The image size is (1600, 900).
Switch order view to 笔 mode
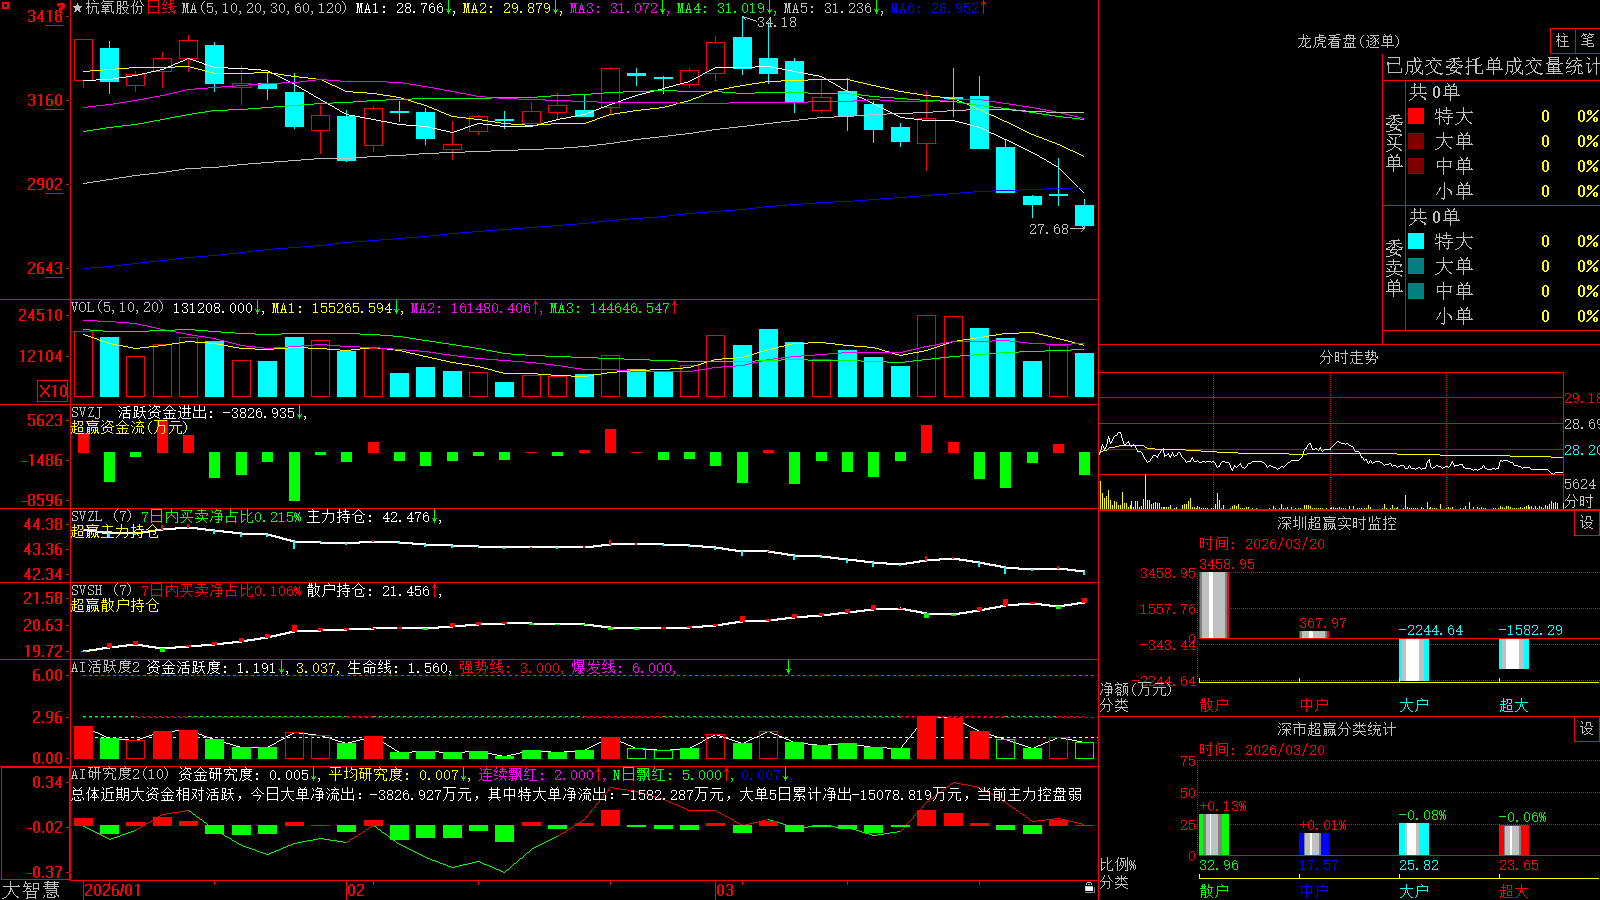(x=1587, y=40)
